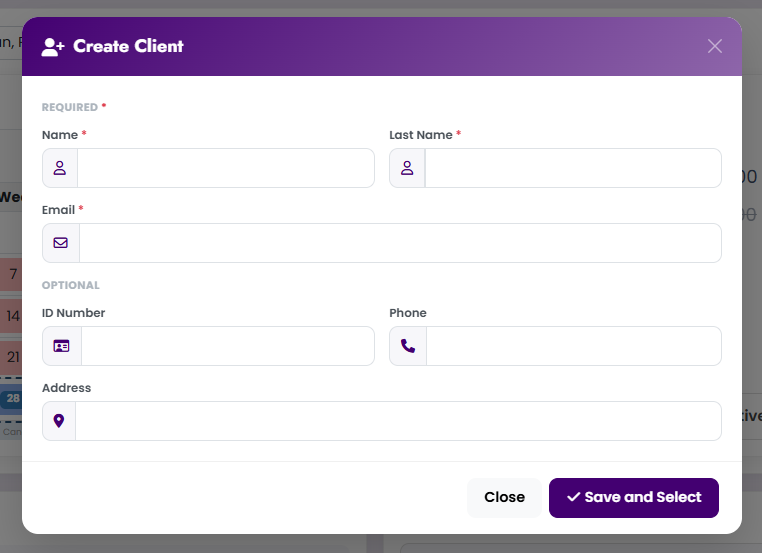Click the ID card icon
This screenshot has height=553, width=762.
[x=61, y=346]
